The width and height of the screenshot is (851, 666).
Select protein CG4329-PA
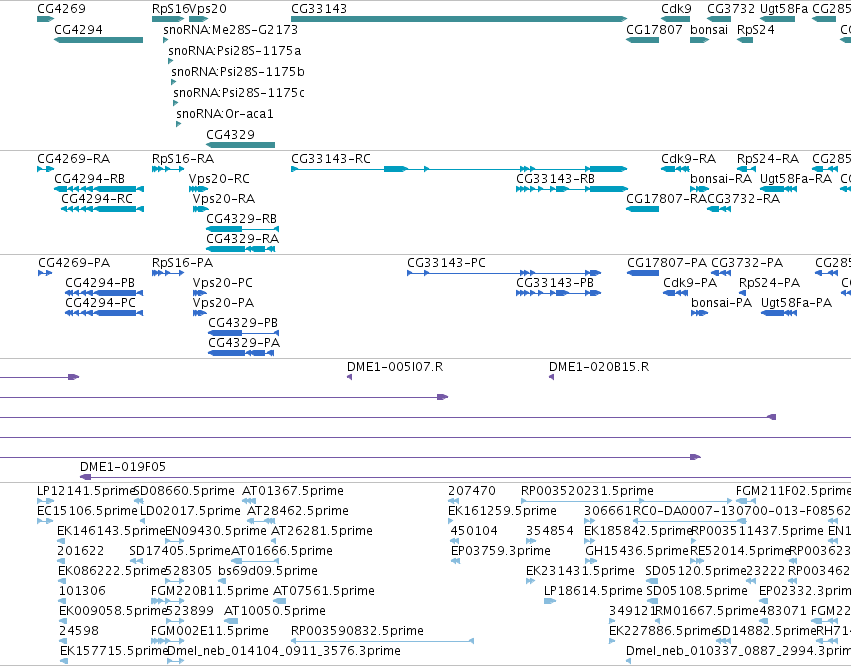click(x=242, y=353)
